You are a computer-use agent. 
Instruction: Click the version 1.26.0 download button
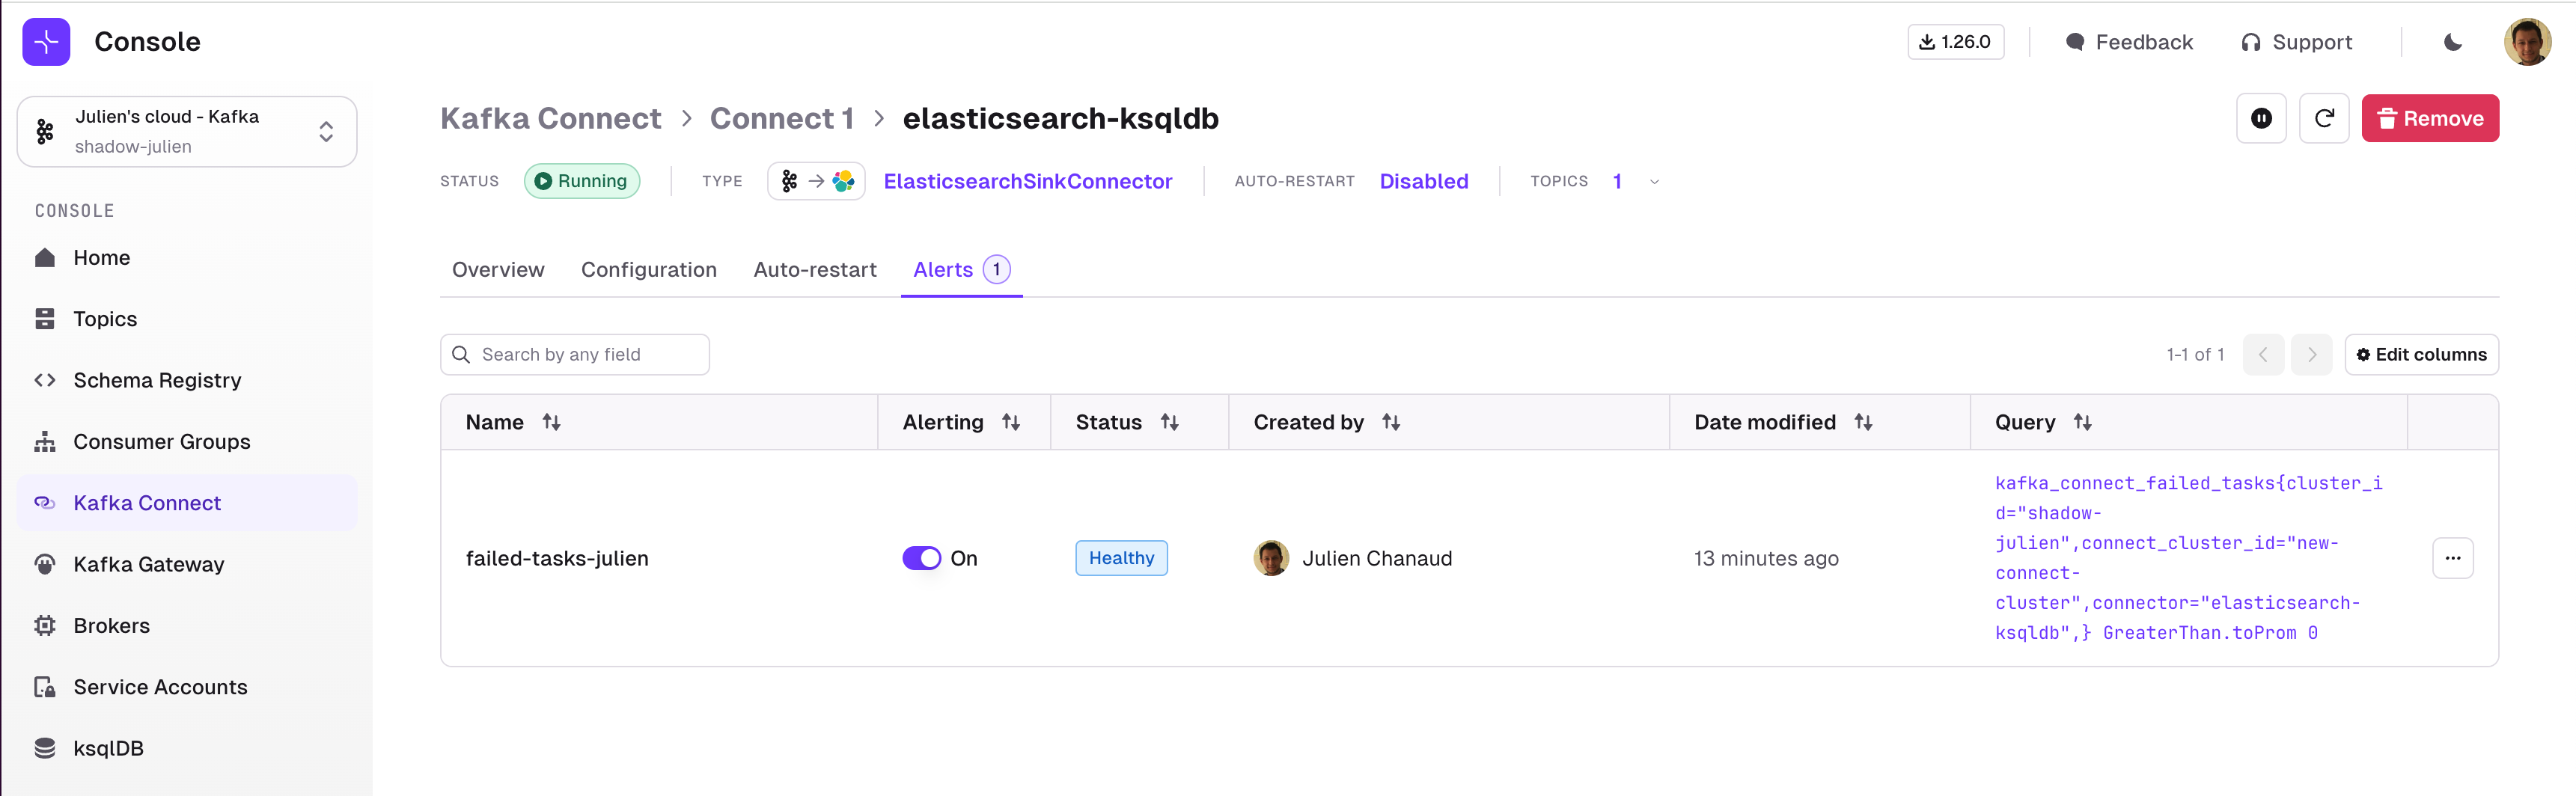point(1955,42)
